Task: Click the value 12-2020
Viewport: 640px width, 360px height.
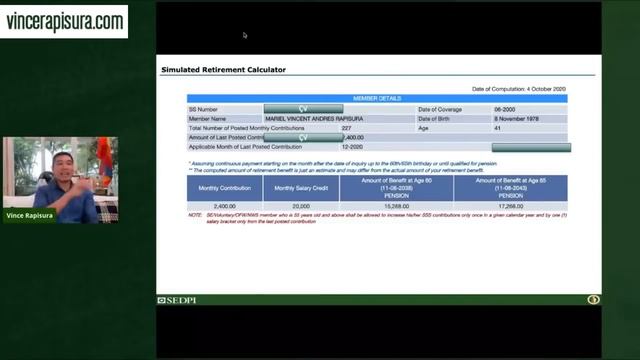Action: point(352,147)
